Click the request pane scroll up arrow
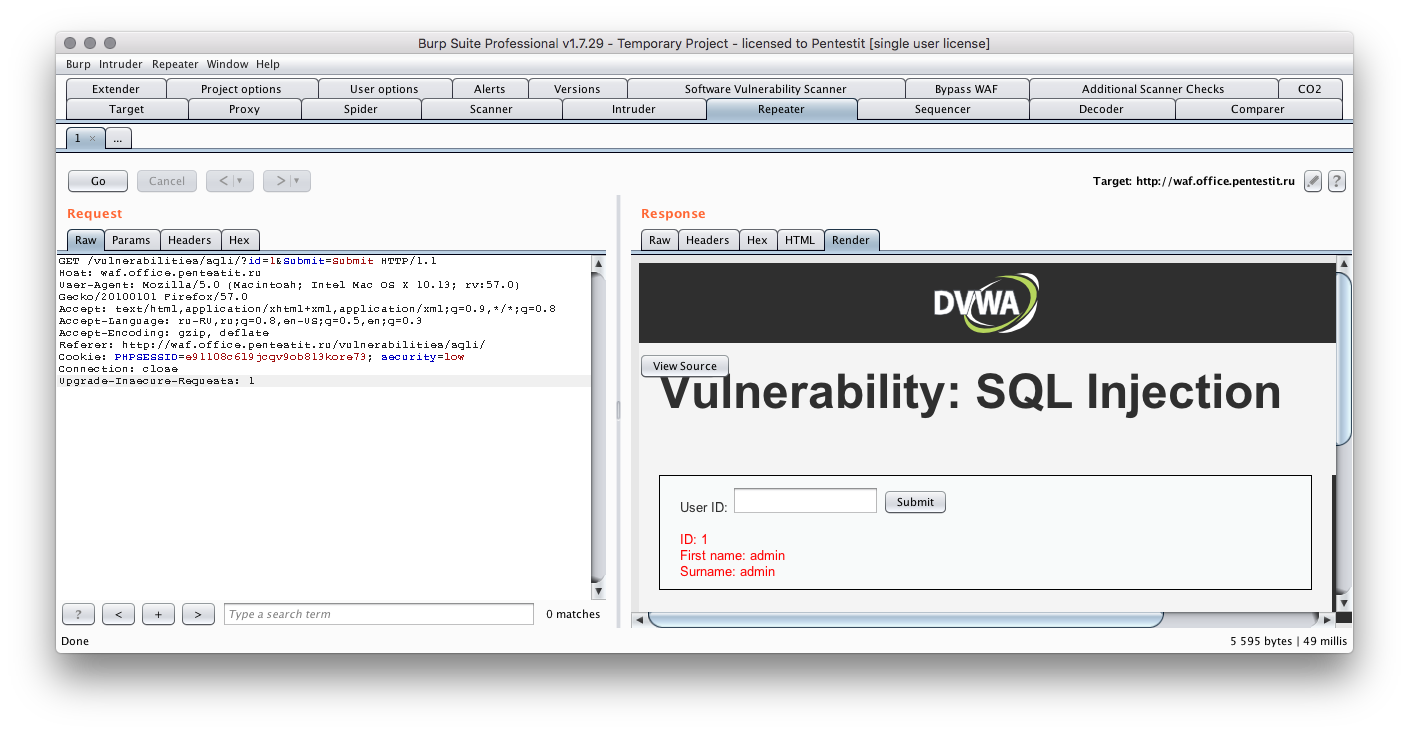This screenshot has height=733, width=1409. tap(599, 265)
